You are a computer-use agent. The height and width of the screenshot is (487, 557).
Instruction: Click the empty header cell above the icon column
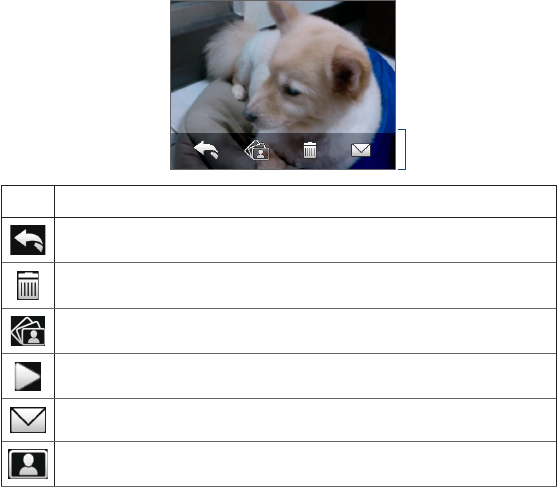28,201
